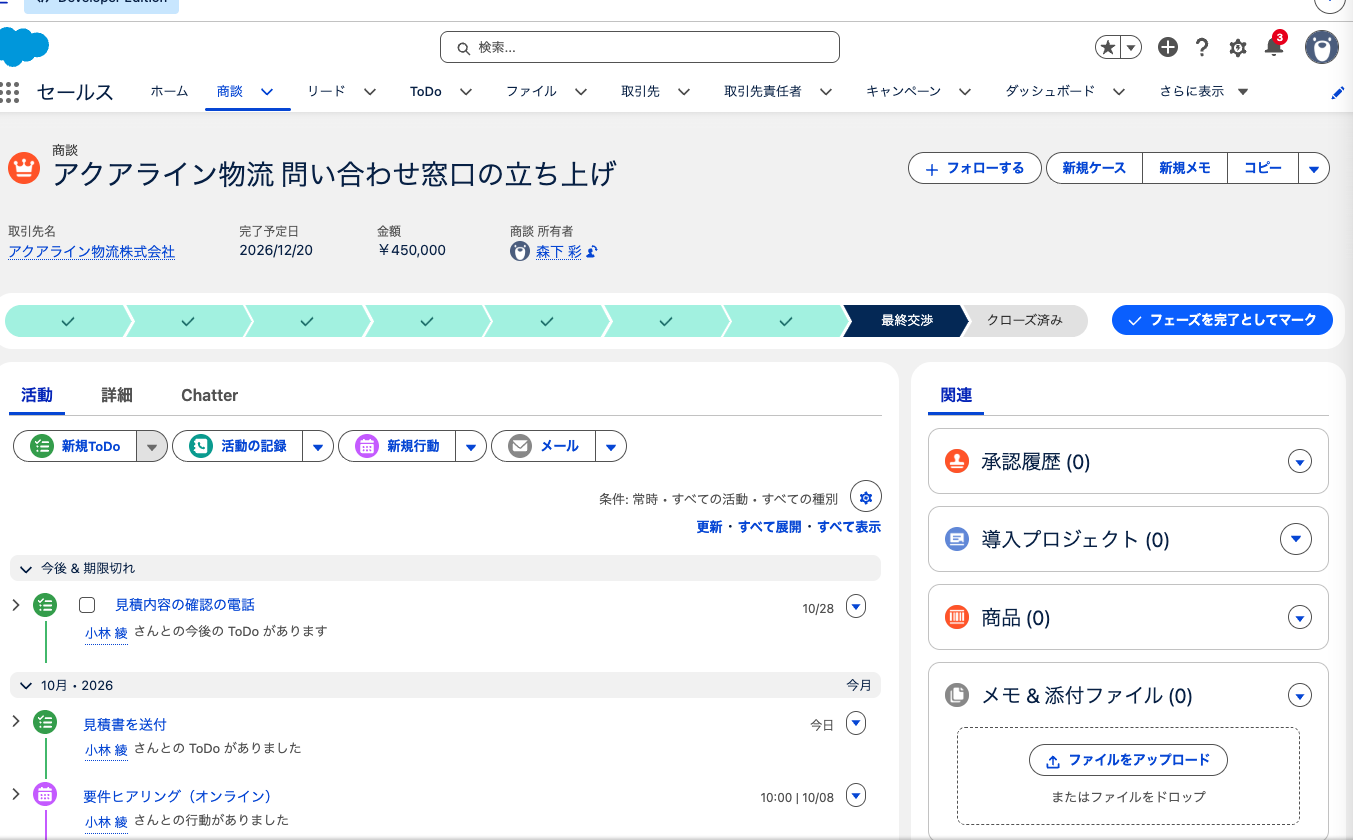Image resolution: width=1353 pixels, height=840 pixels.
Task: Open the App Launcher grid icon
Action: pyautogui.click(x=10, y=92)
